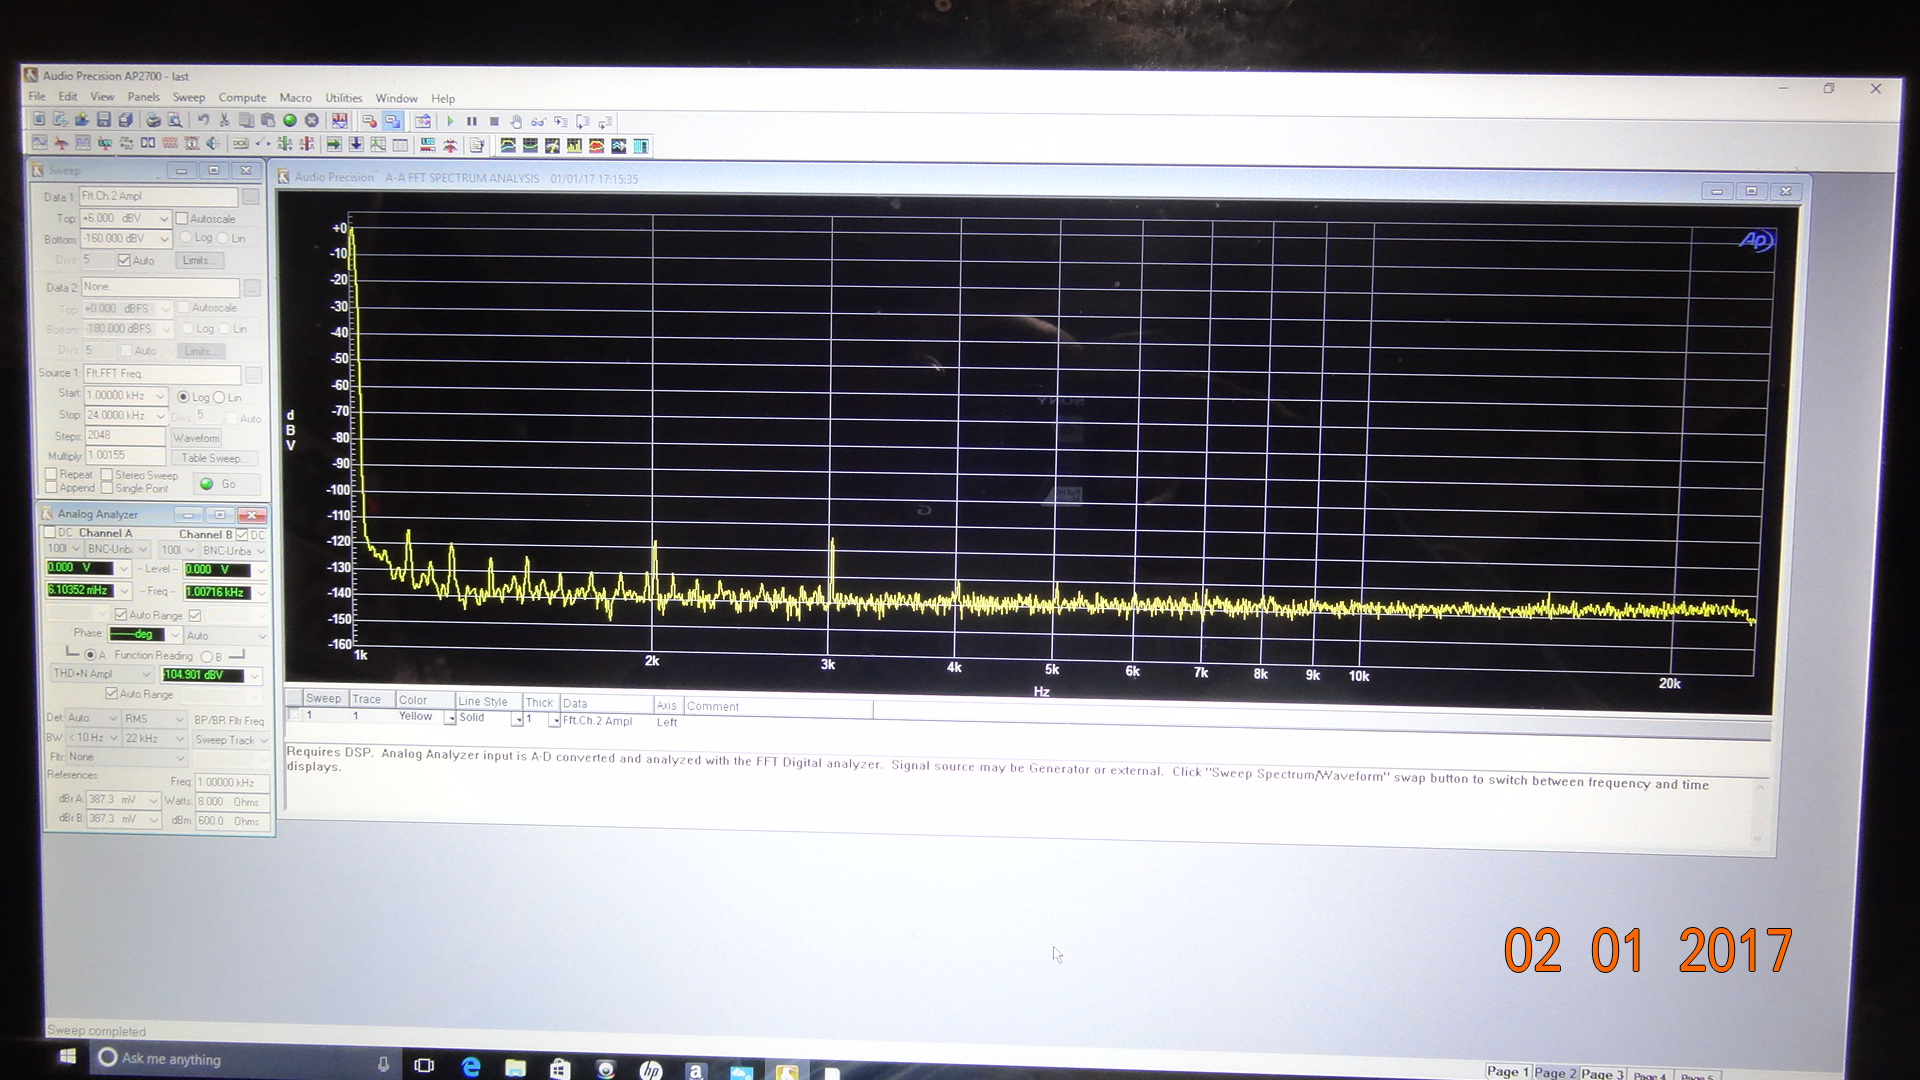This screenshot has width=1920, height=1080.
Task: Click the eyeglasses watch icon in toolbar
Action: 538,121
